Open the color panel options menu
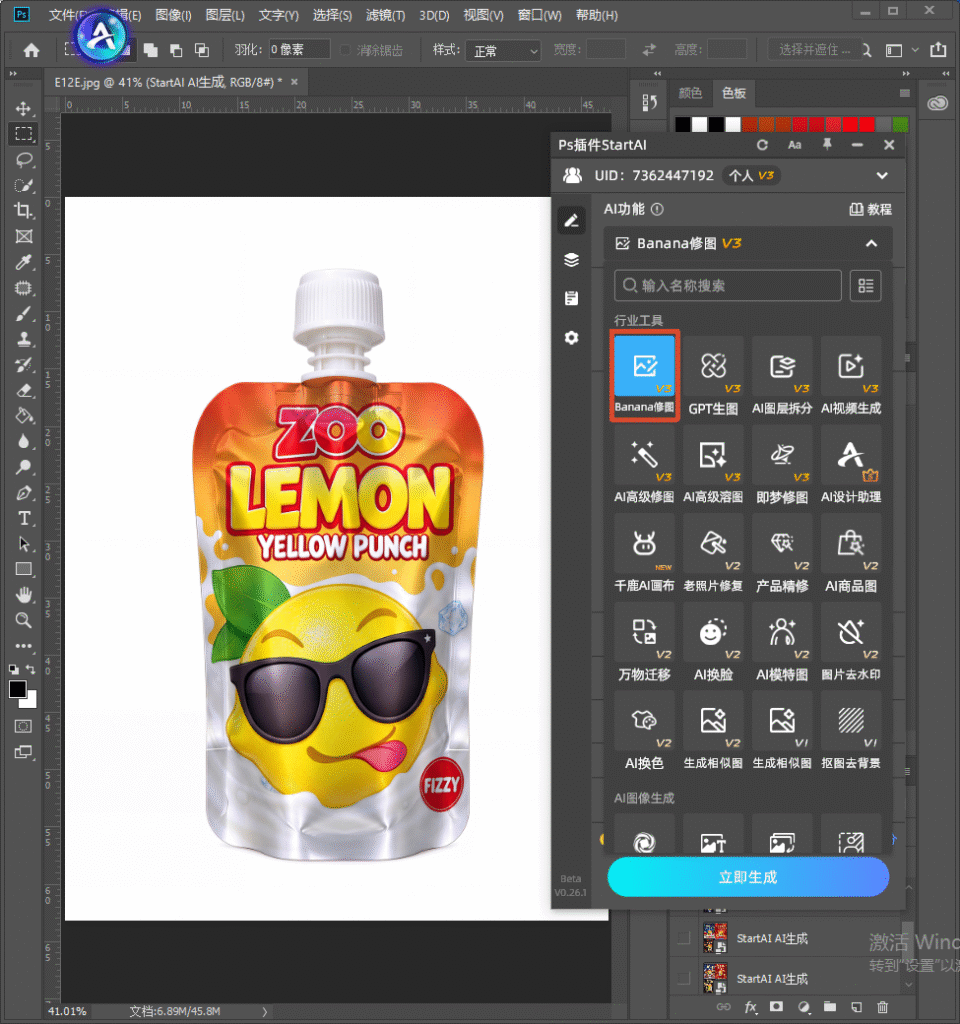 904,93
